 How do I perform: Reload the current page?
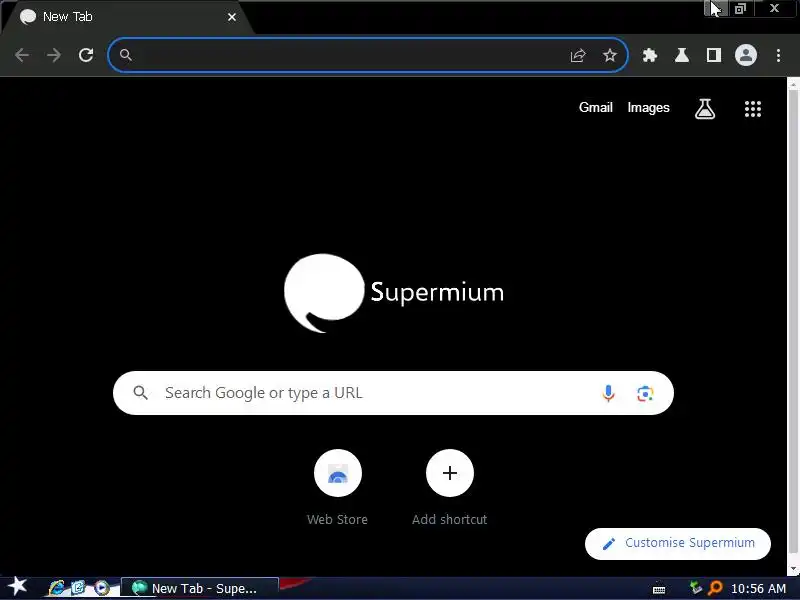(86, 55)
